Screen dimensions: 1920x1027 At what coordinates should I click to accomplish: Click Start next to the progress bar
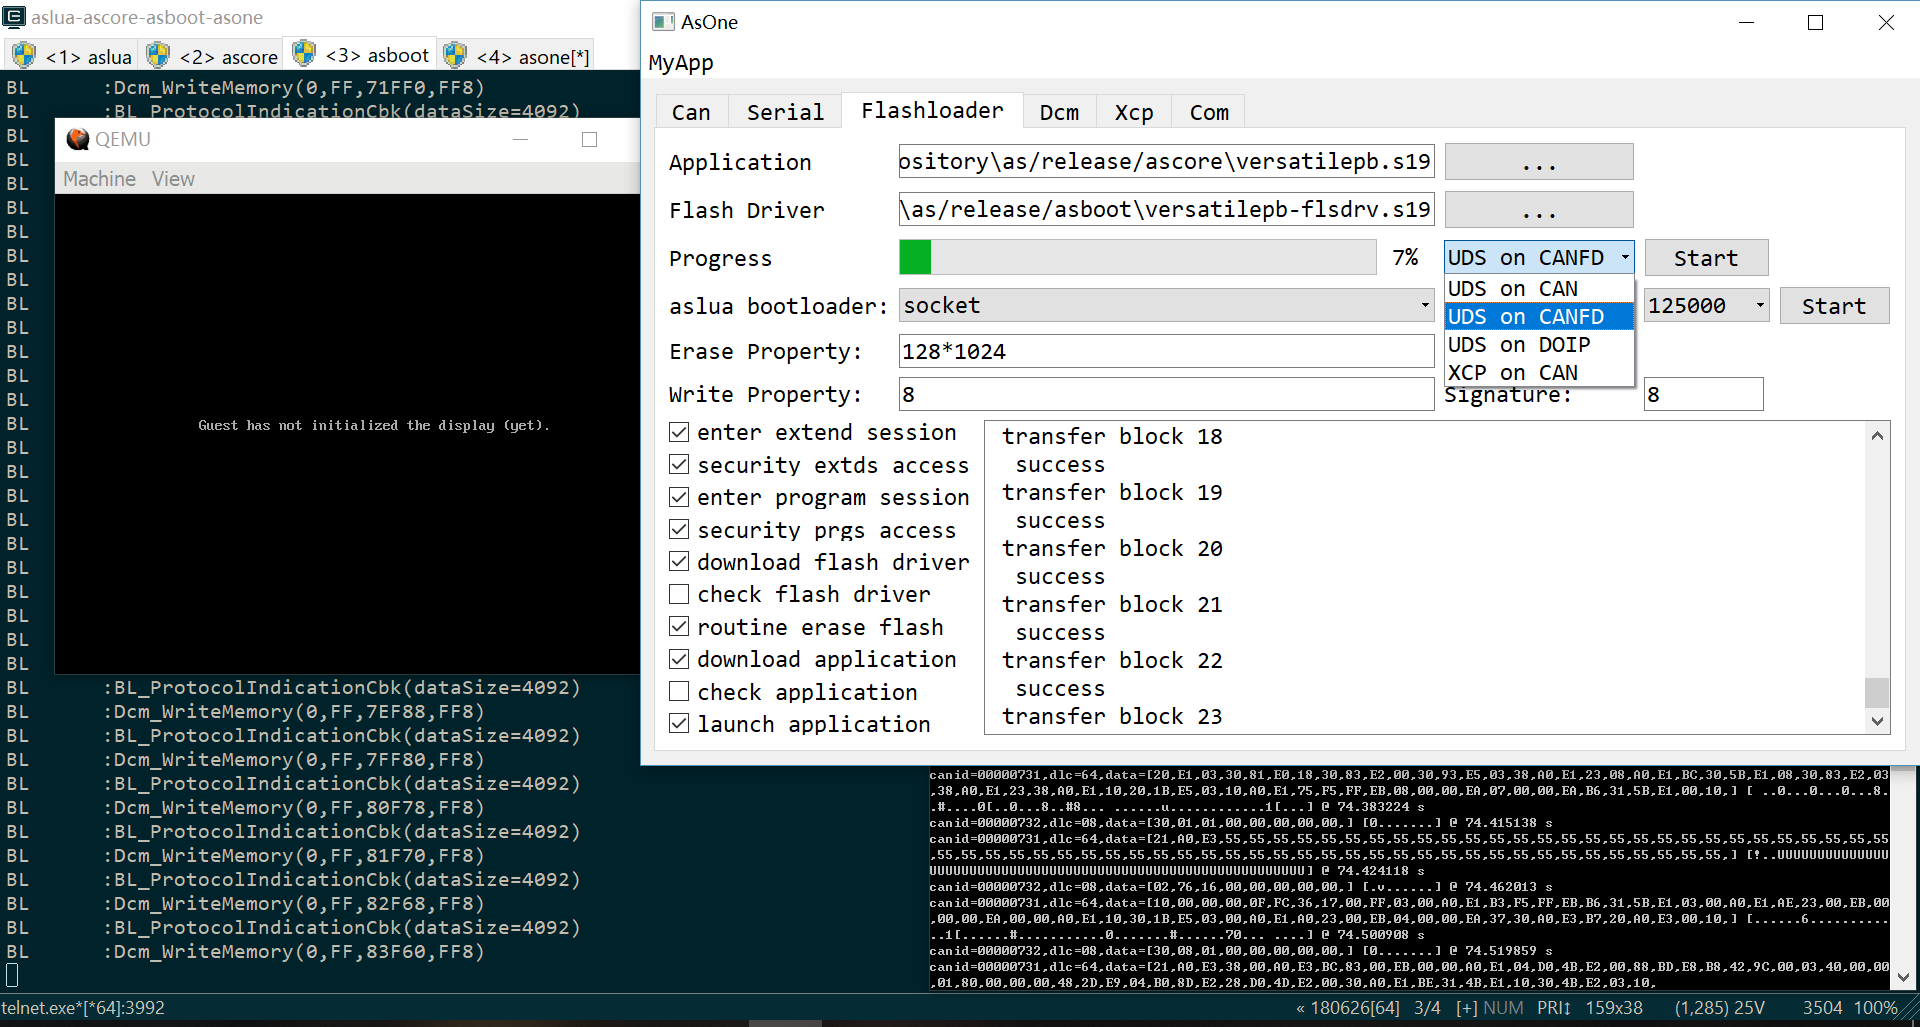[x=1706, y=258]
